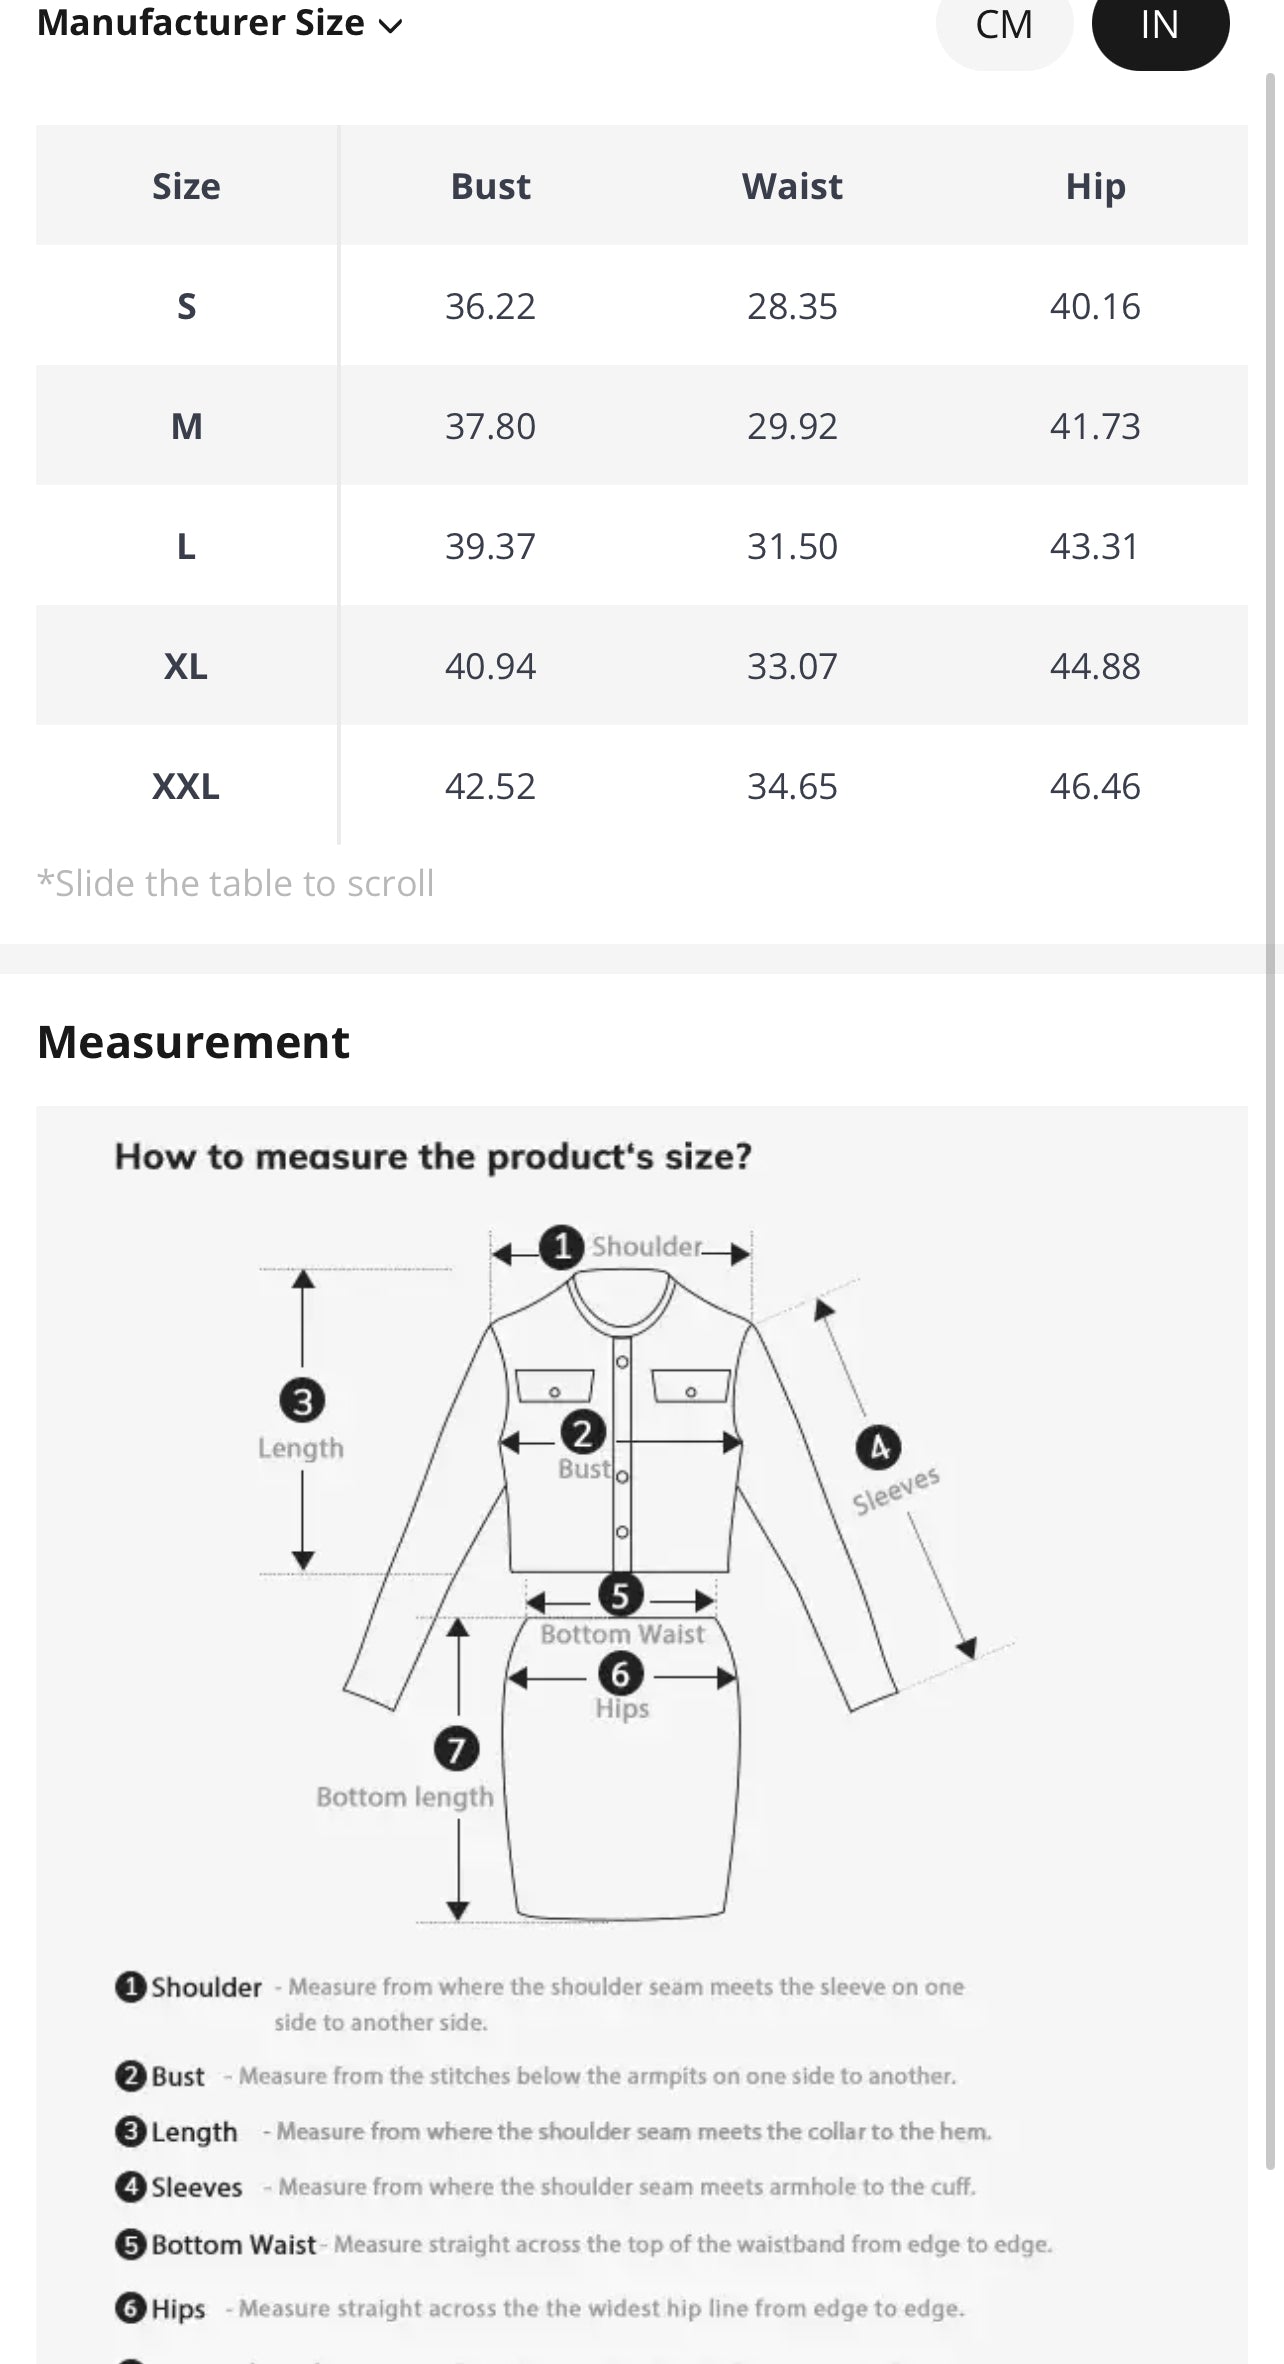The image size is (1284, 2364).
Task: Click the number 6 Hips marker in diagram
Action: tap(620, 1673)
